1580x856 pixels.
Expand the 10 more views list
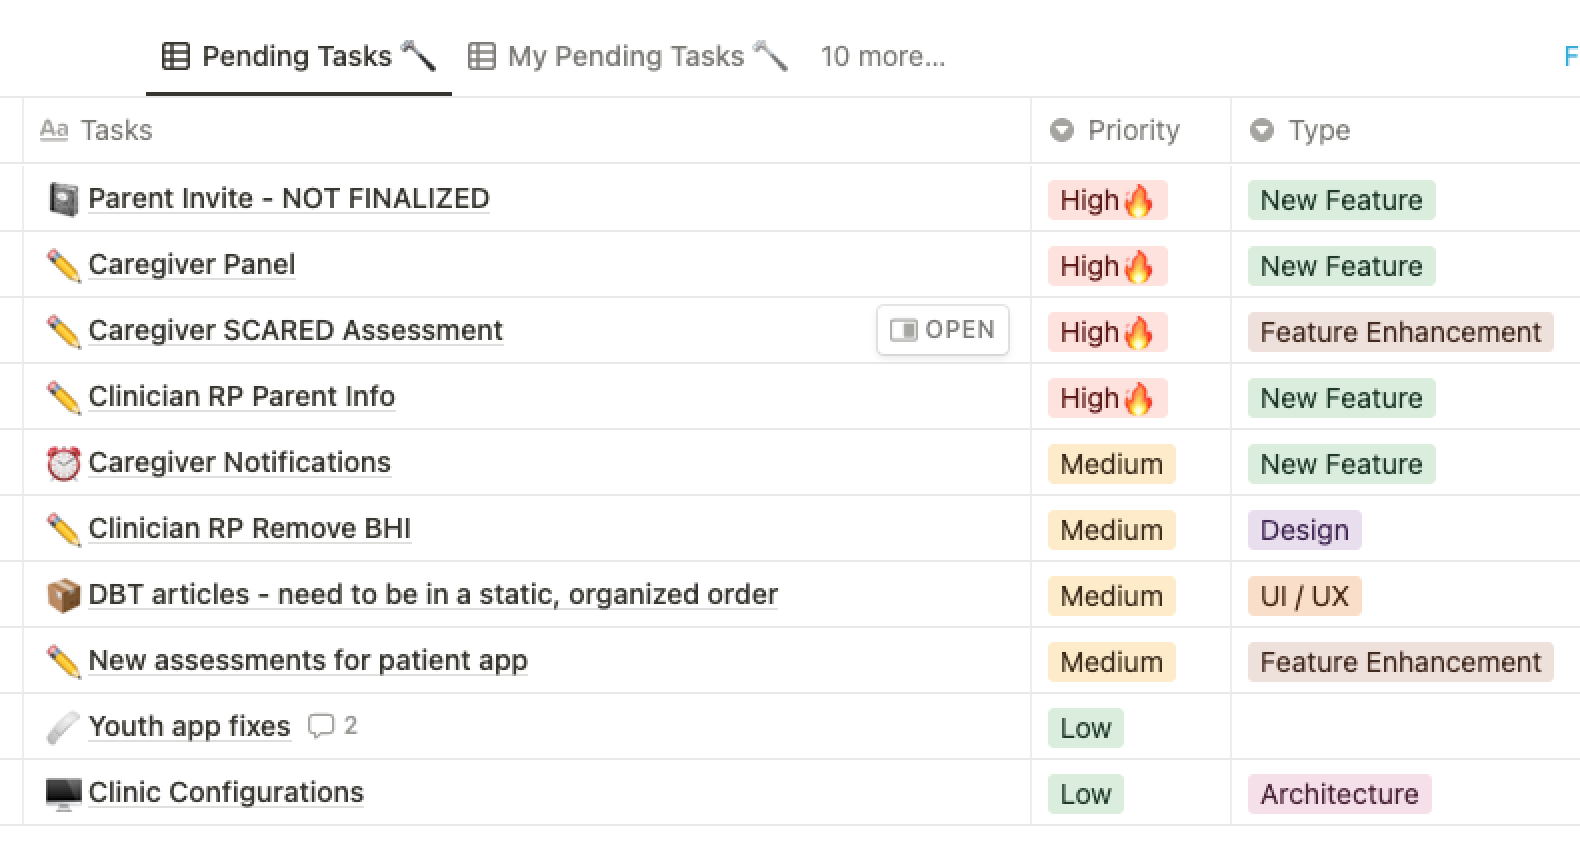882,56
